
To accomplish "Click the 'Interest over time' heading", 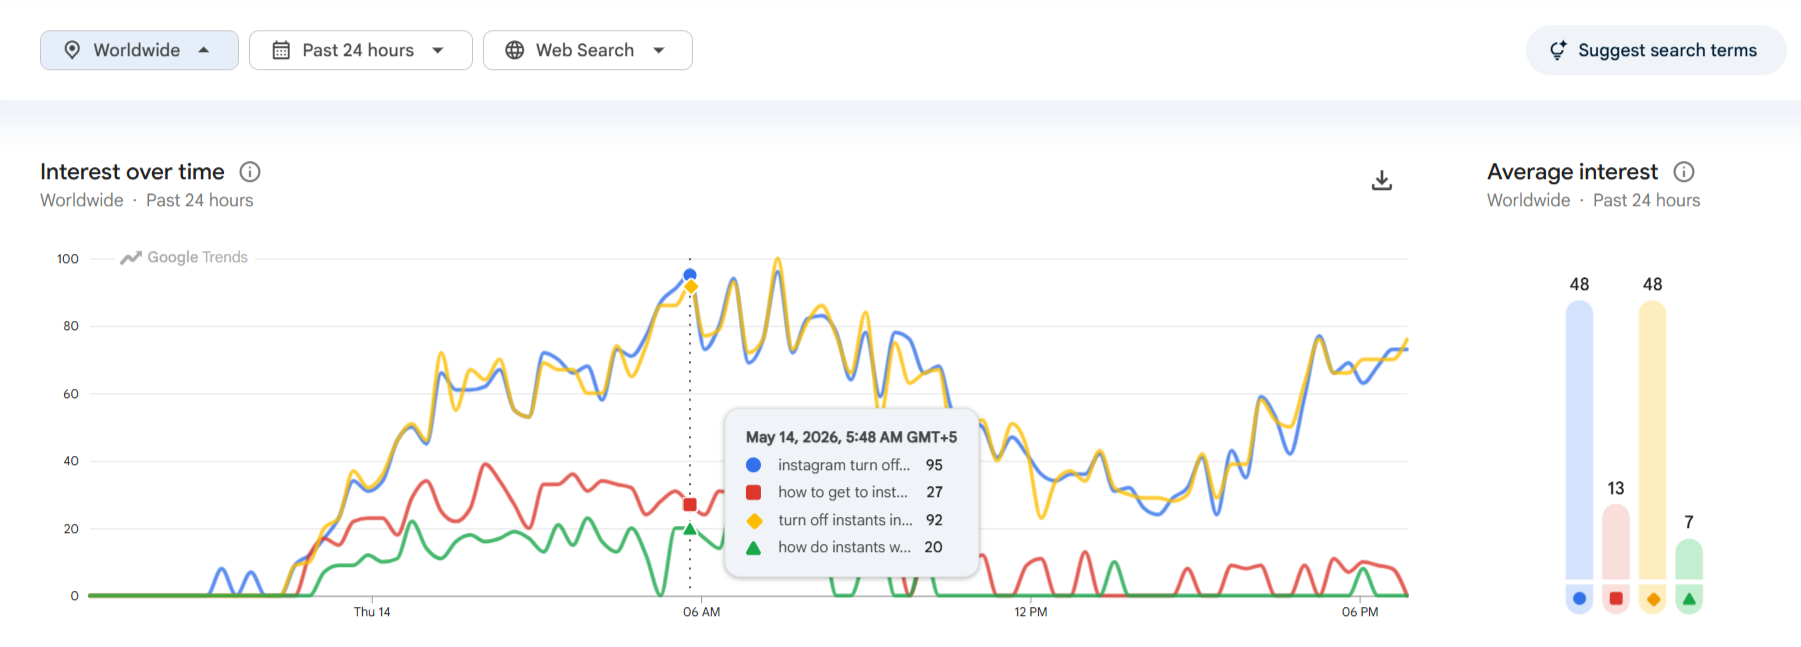I will [x=132, y=172].
